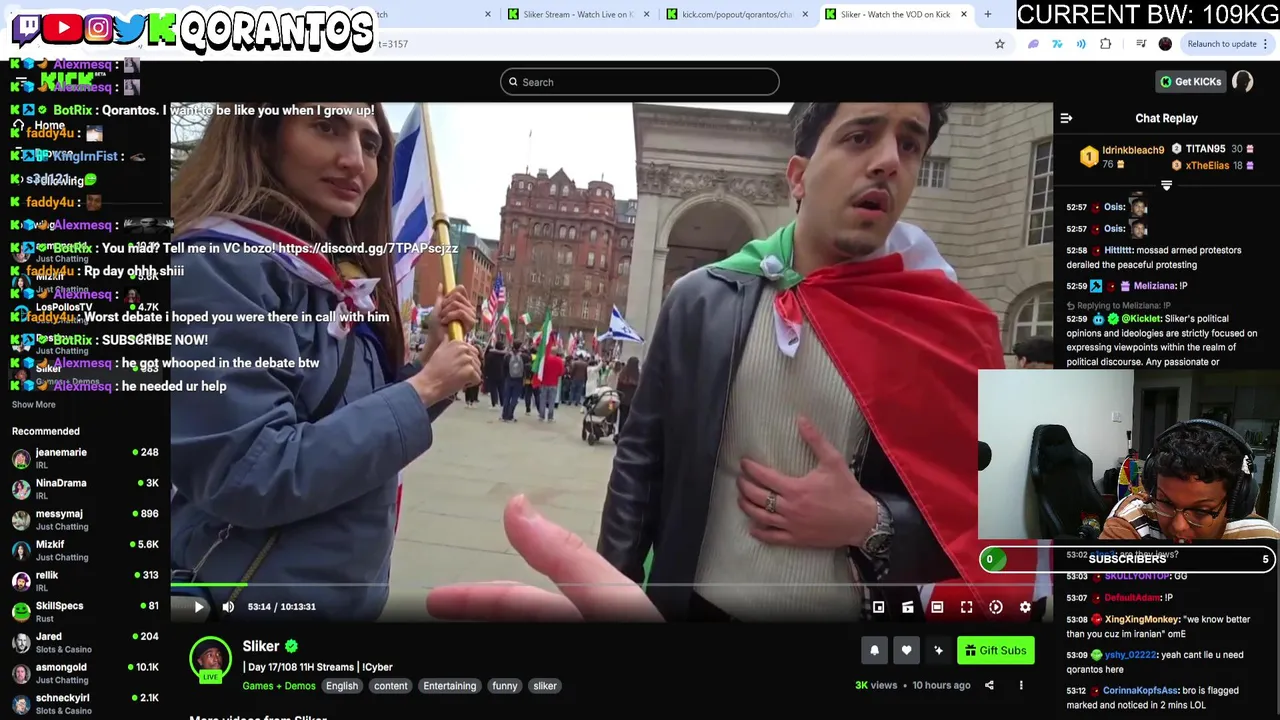
Task: Click top gifter Idrinkbleach9 in chat
Action: tap(1133, 150)
